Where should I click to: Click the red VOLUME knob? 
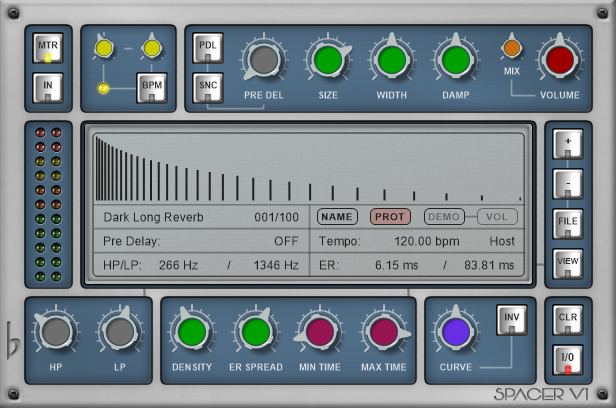click(559, 60)
